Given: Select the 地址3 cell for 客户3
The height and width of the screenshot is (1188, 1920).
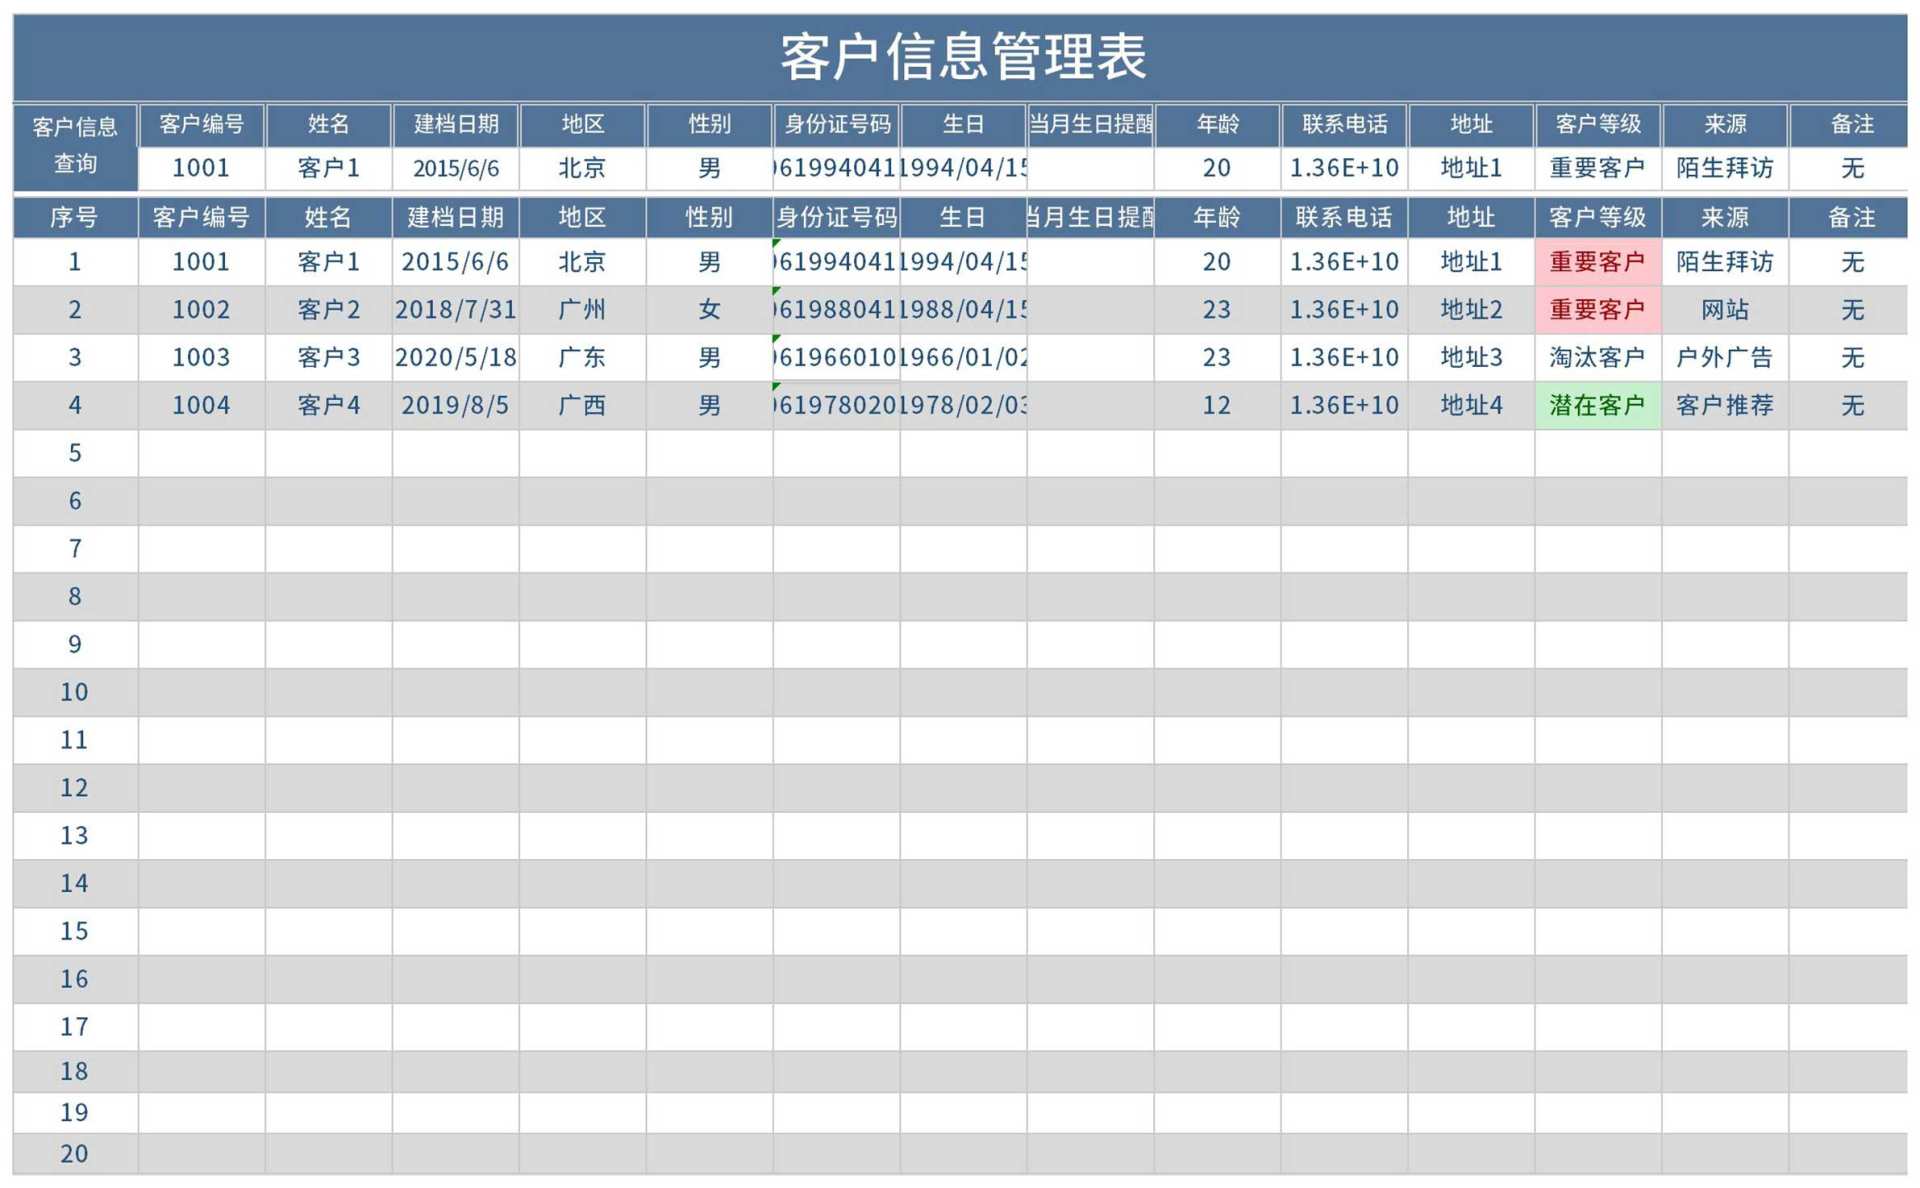Looking at the screenshot, I should point(1470,357).
